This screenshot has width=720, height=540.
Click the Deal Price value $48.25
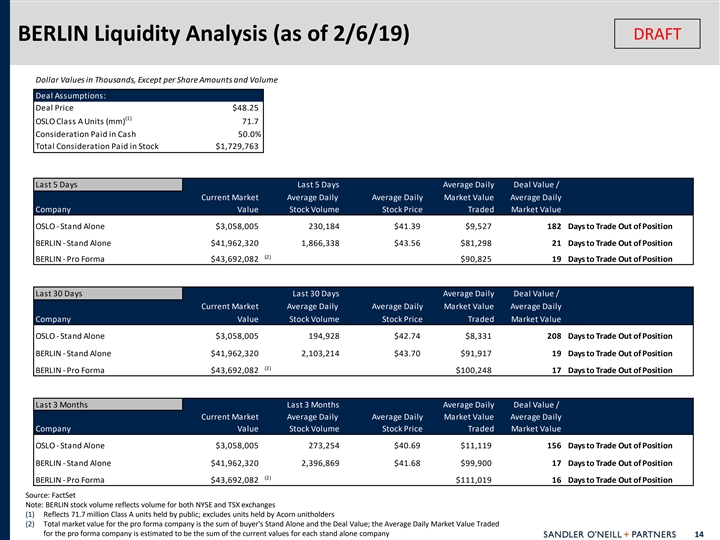[246, 108]
